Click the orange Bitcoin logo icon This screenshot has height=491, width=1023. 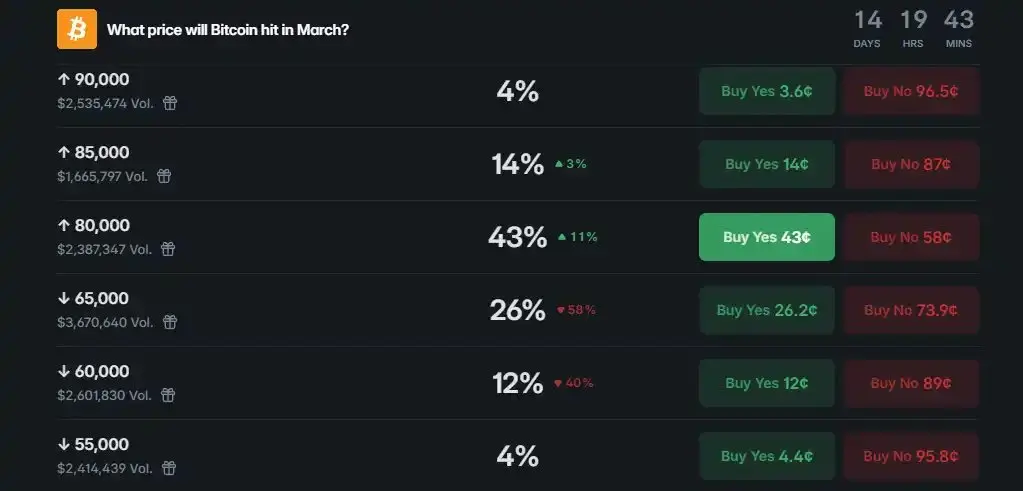pos(77,29)
